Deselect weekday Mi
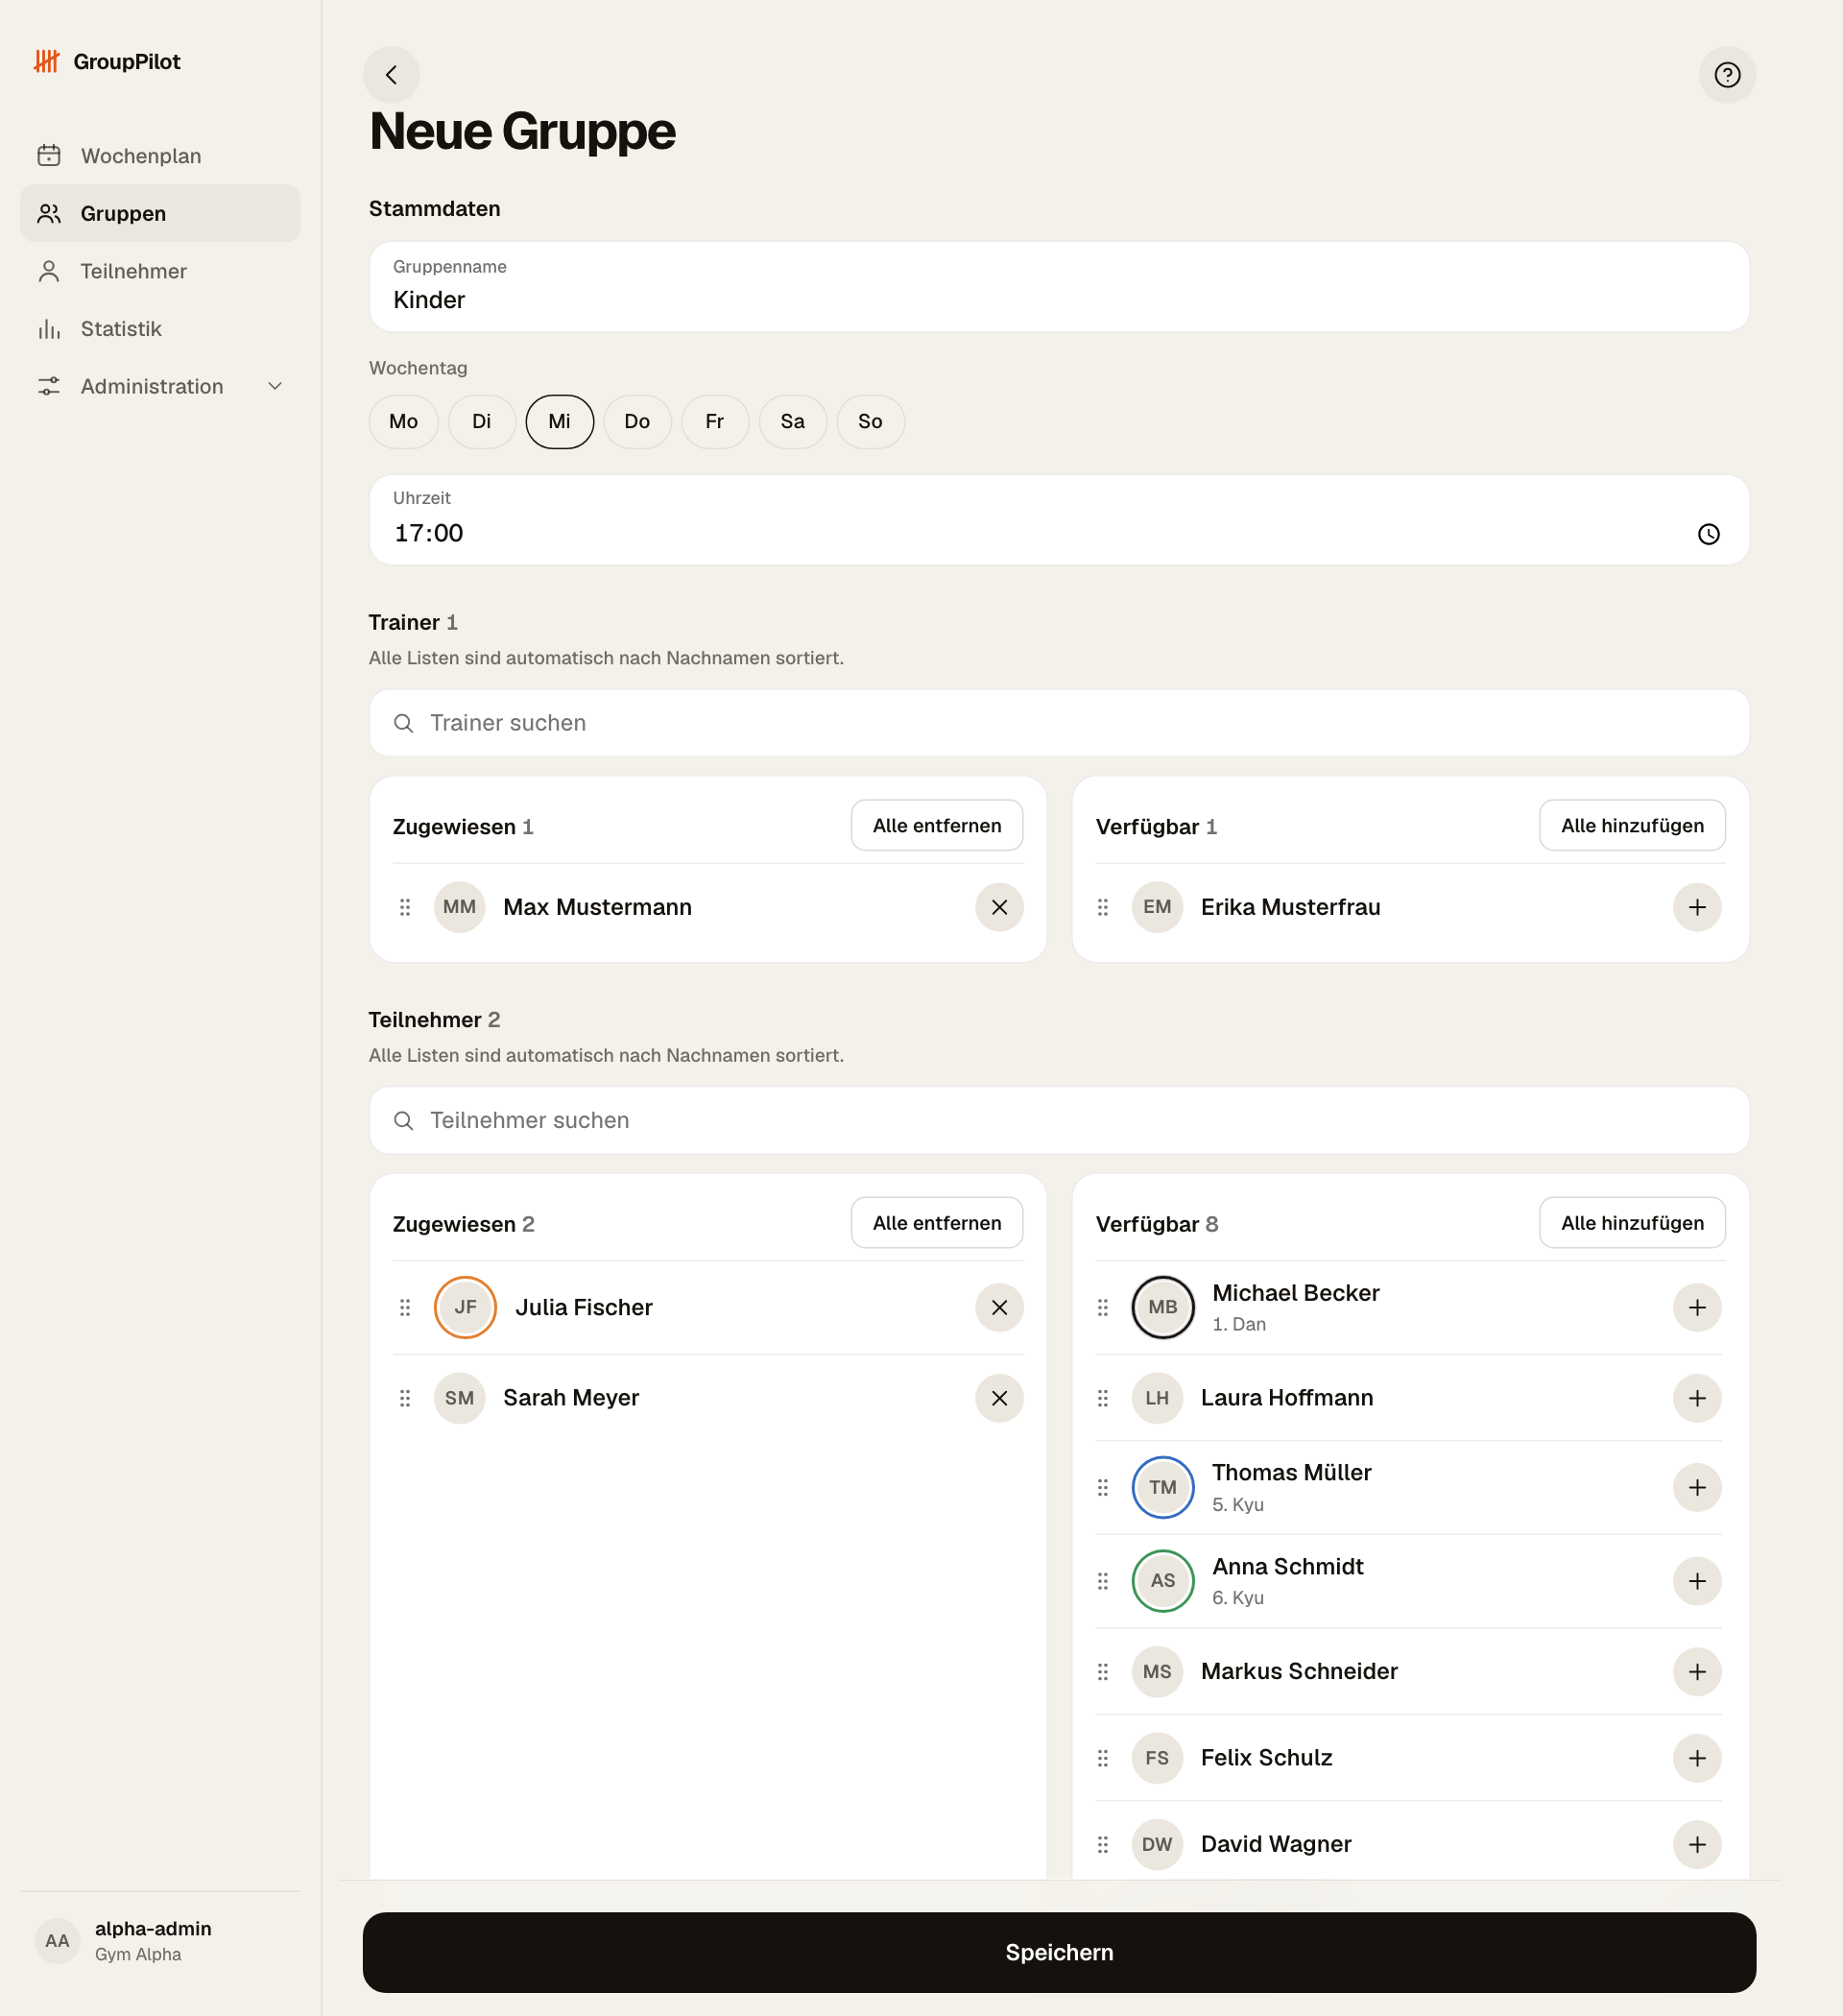 tap(559, 421)
